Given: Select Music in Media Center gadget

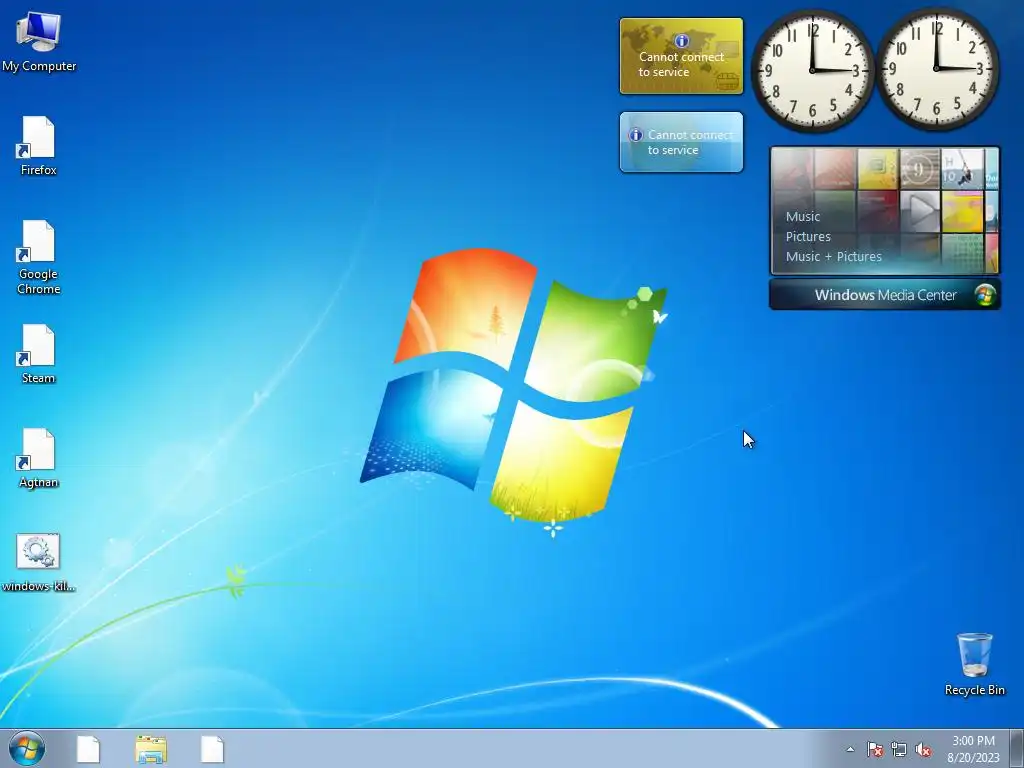Looking at the screenshot, I should [x=803, y=216].
